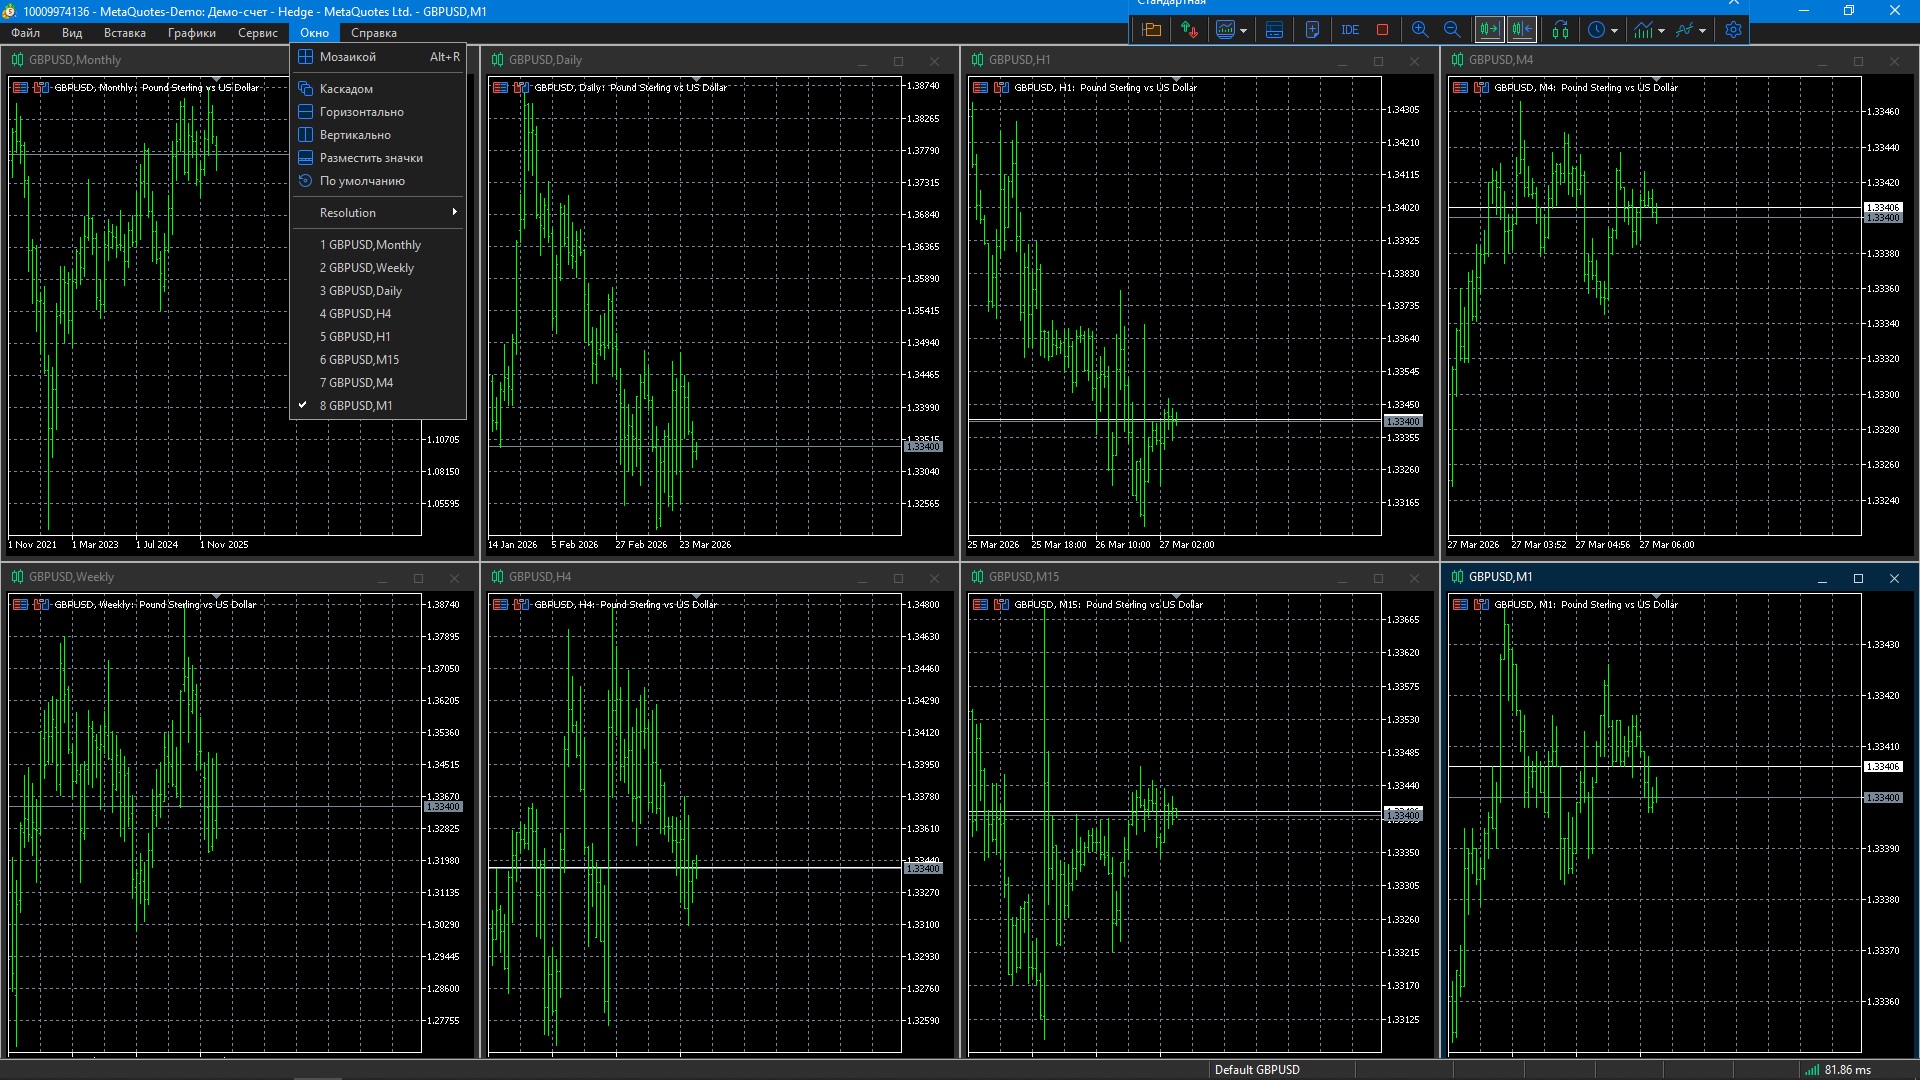
Task: Zoom out using the magnifier minus icon
Action: point(1452,30)
